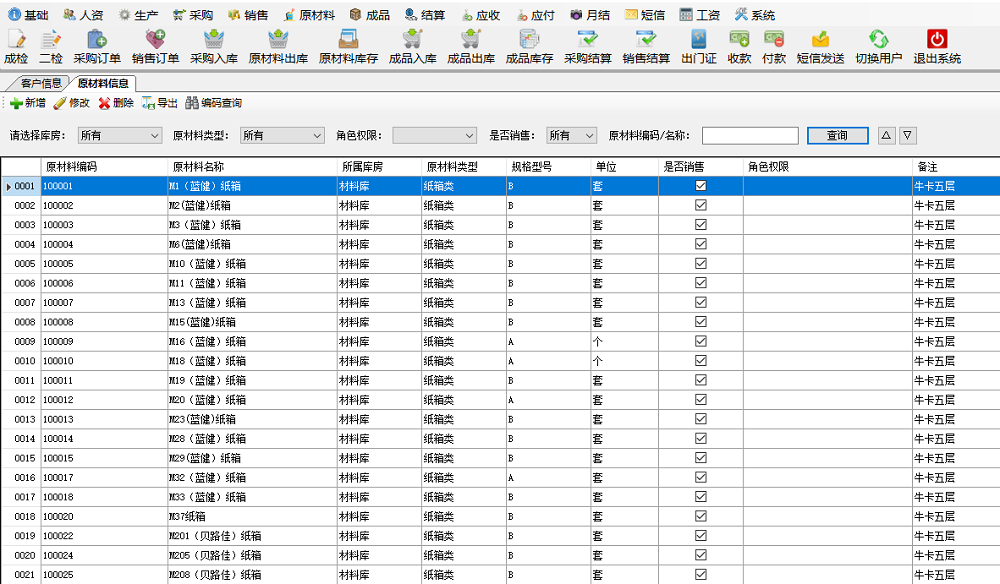Open the 短信发送 SMS send icon

[x=820, y=40]
